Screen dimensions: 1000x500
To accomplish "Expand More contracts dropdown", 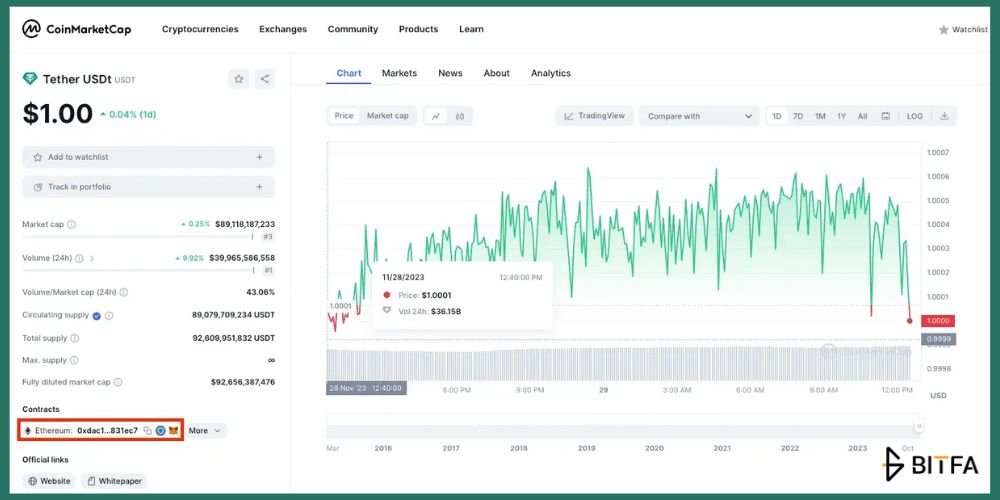I will tap(205, 430).
